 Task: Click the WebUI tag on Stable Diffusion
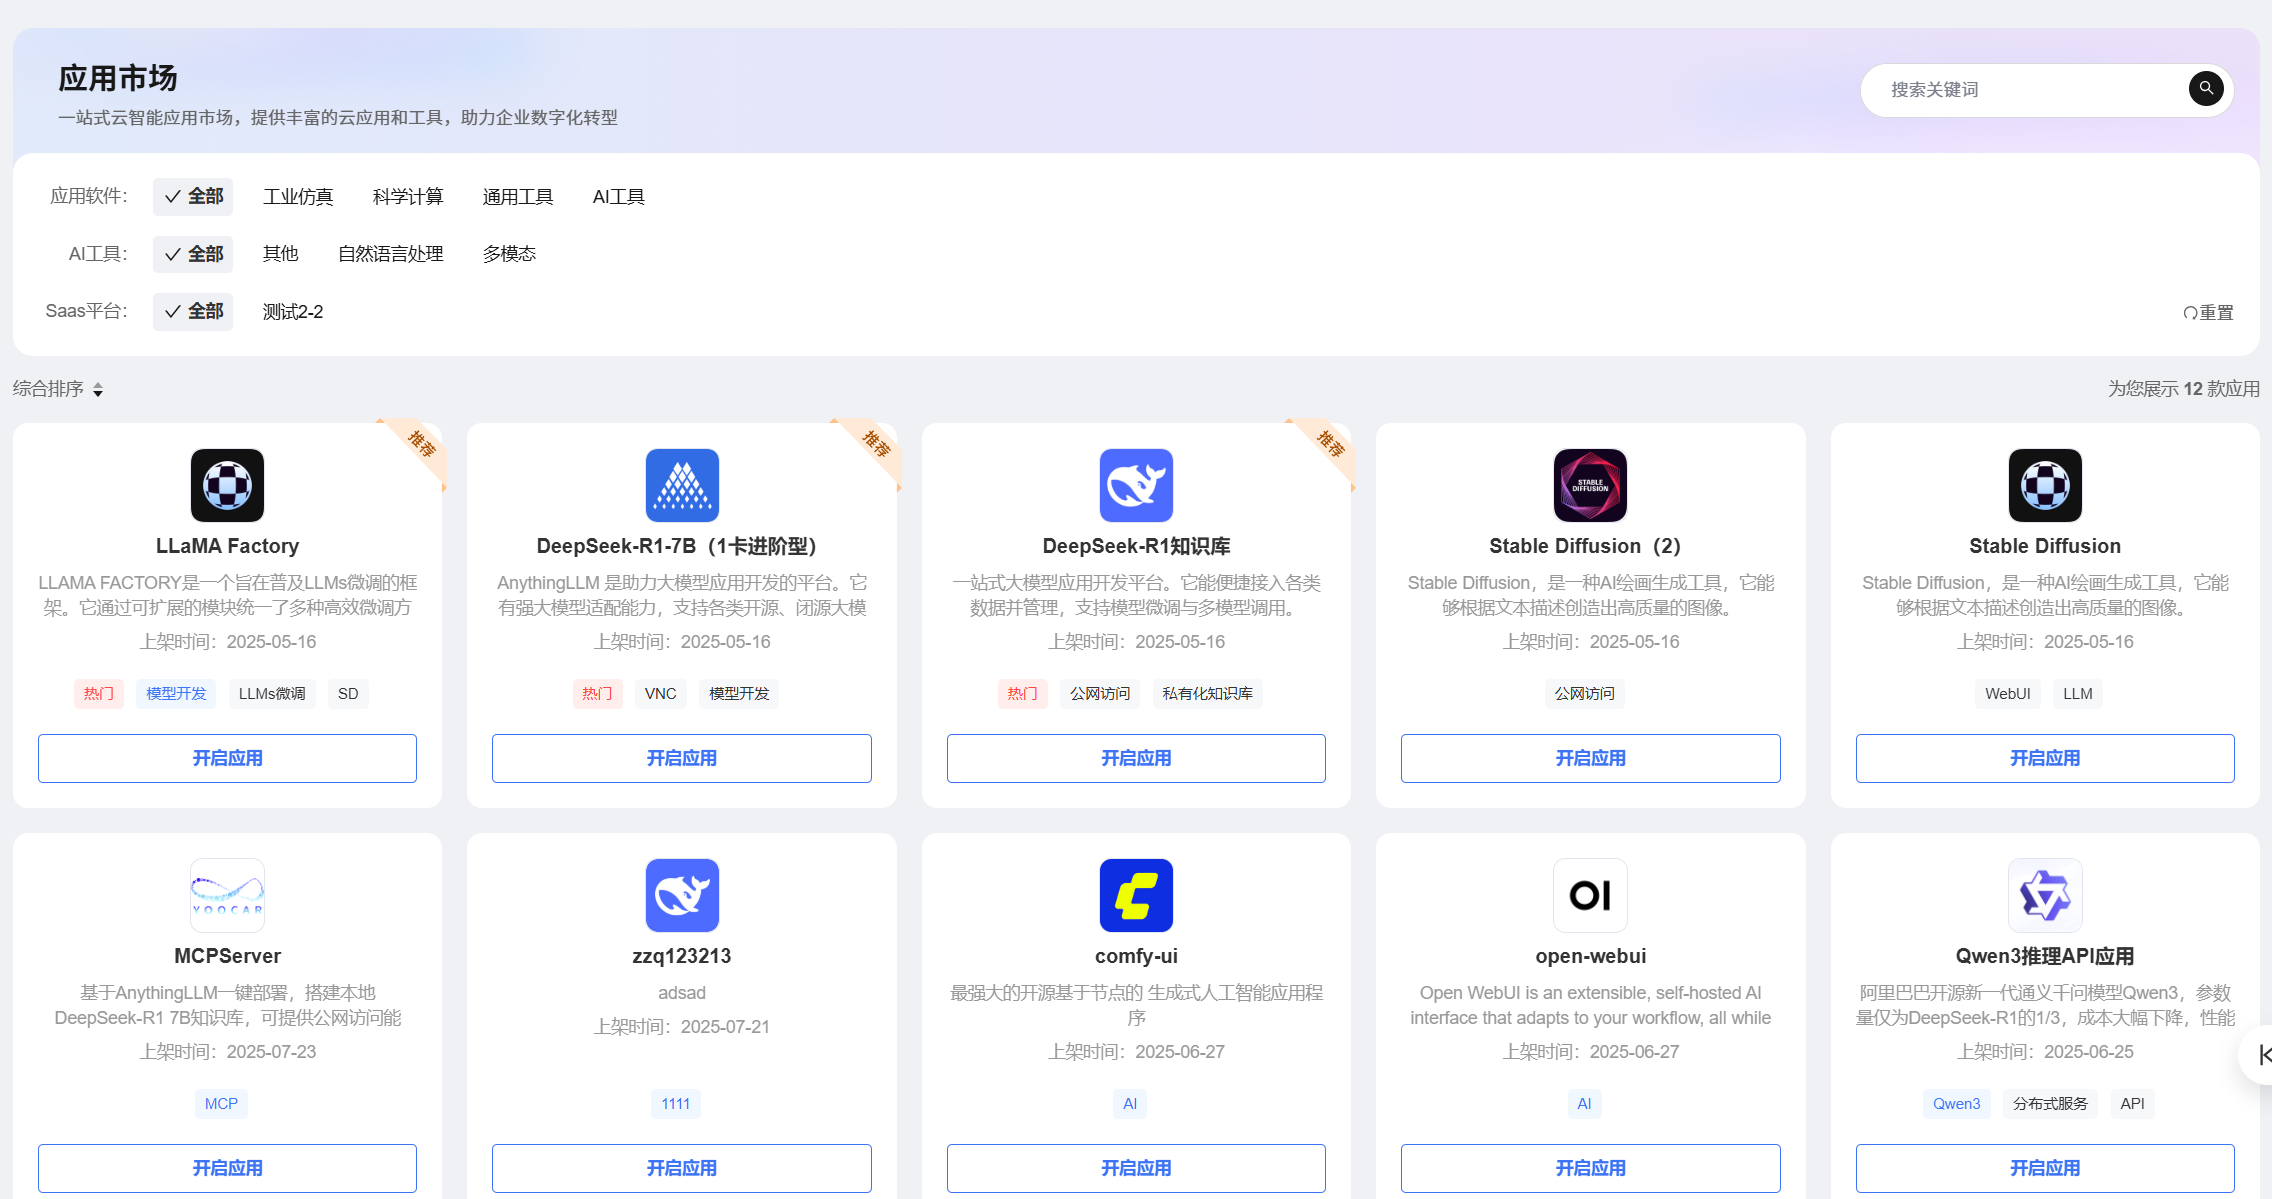coord(2007,694)
